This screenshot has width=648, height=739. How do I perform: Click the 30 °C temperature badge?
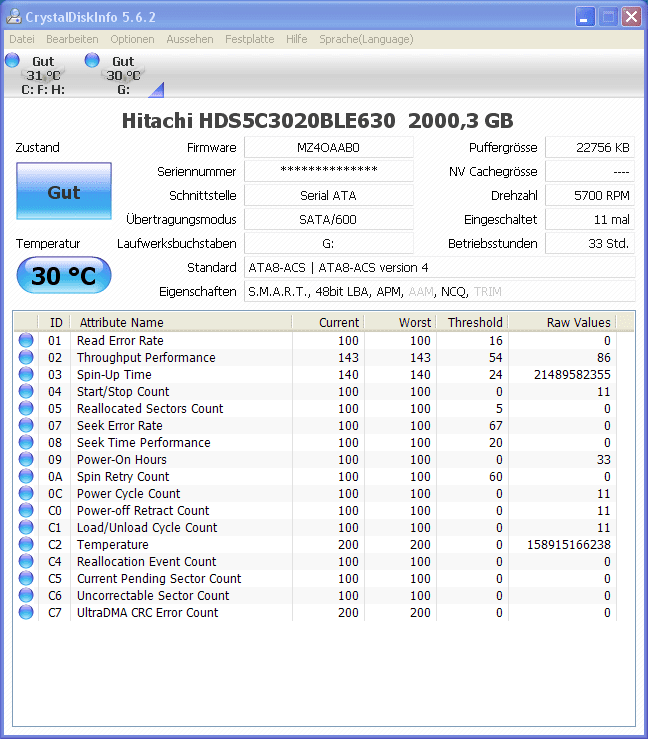click(x=64, y=275)
